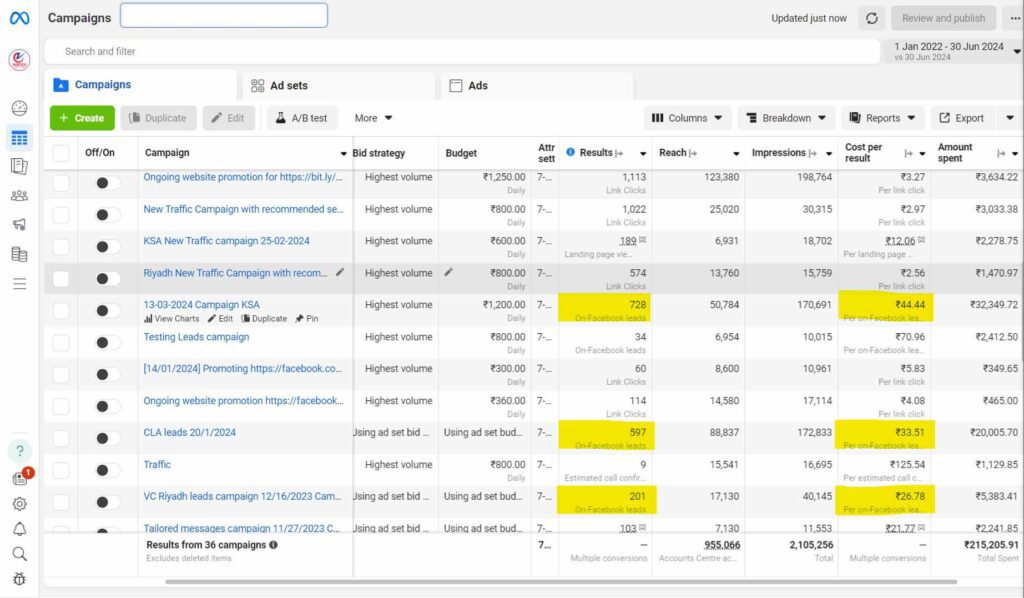Screen dimensions: 1024x598
Task: Click the Review and publish button
Action: click(943, 18)
